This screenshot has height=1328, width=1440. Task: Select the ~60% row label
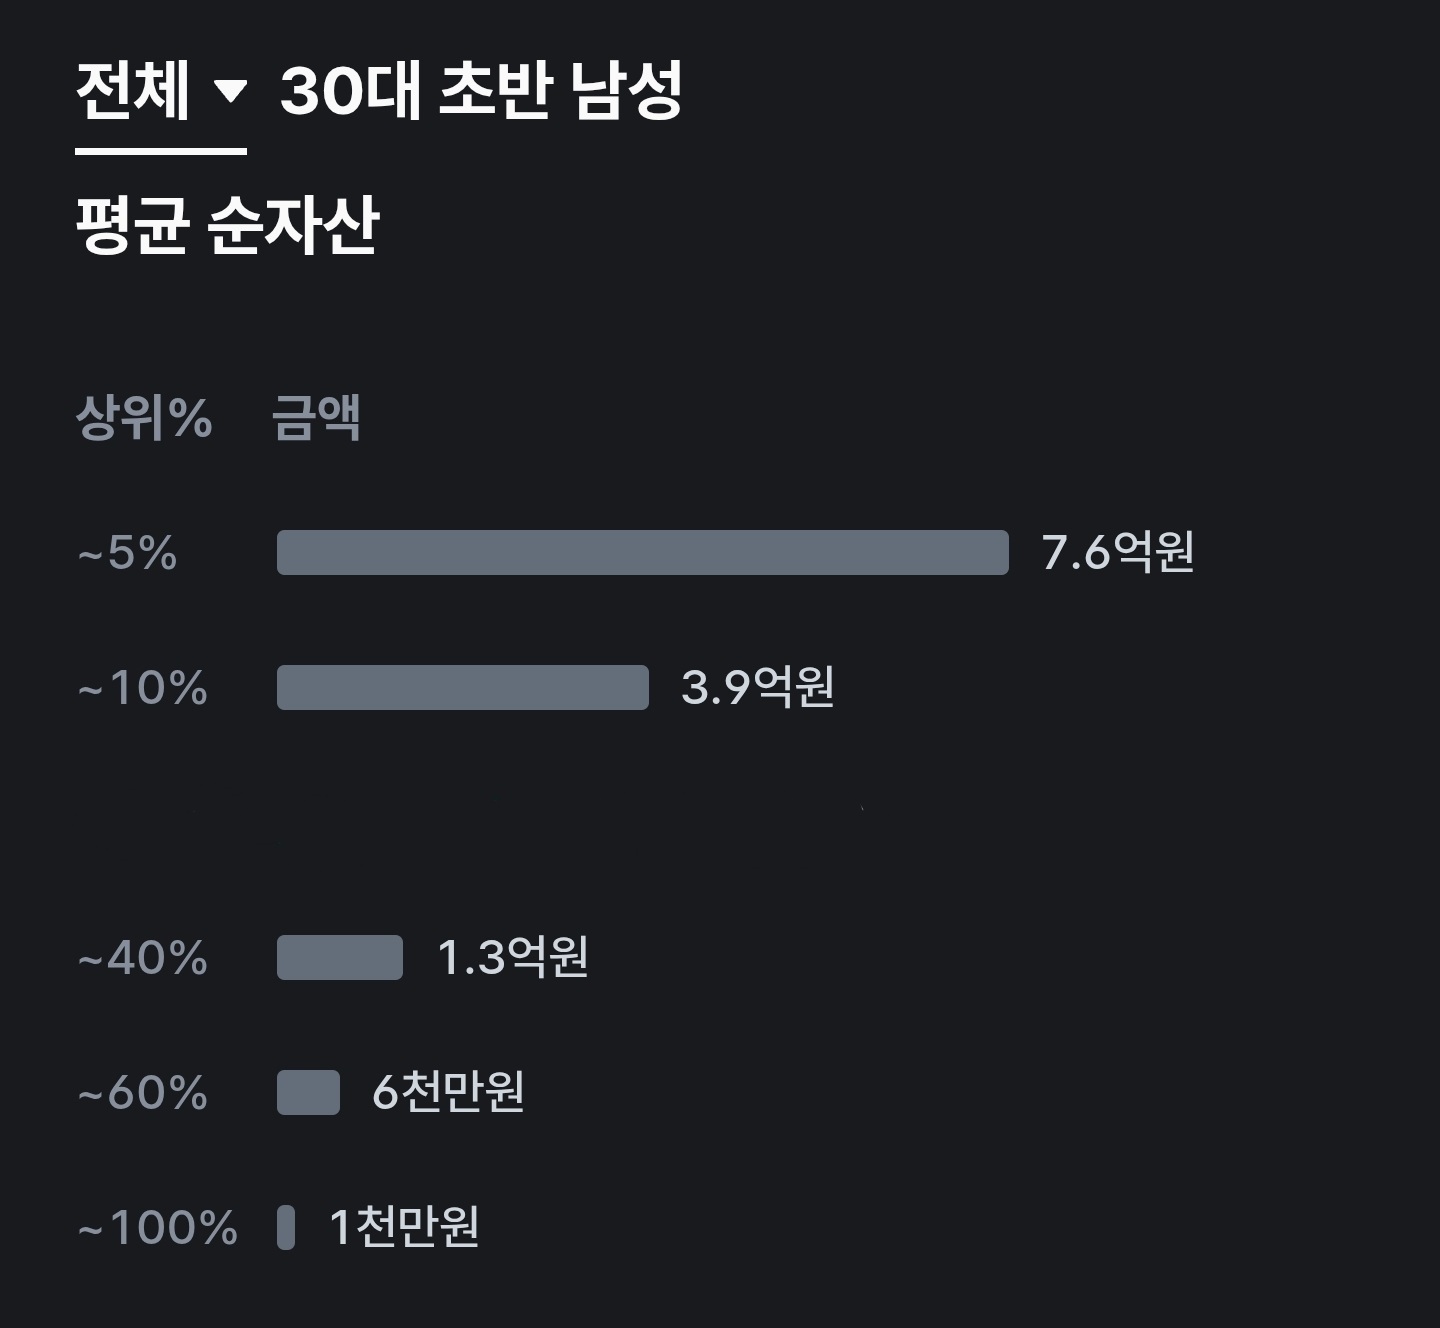[143, 1093]
